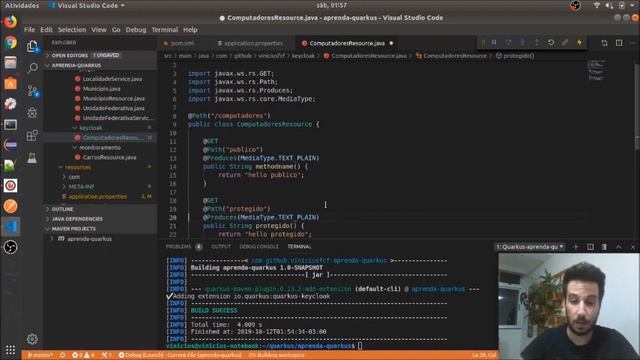Open the Test beaker view in activity bar

point(32,158)
